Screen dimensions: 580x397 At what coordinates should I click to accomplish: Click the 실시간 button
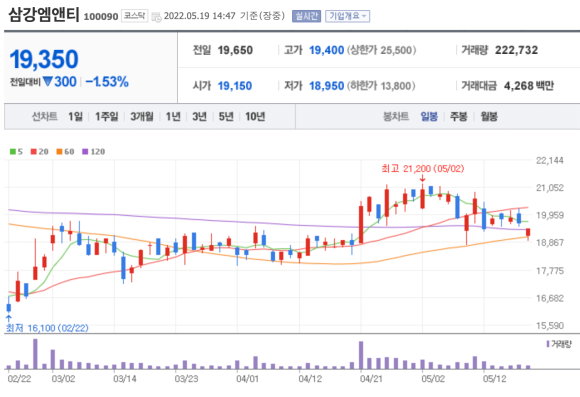[x=306, y=16]
